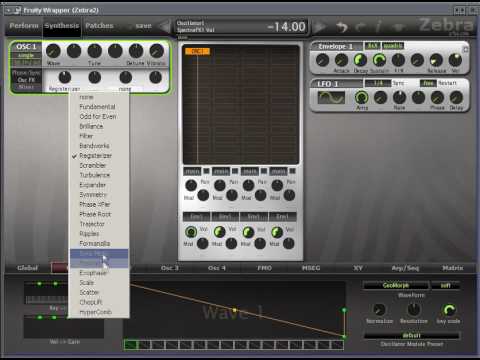Click the LFO 1 Phase knob

437,97
